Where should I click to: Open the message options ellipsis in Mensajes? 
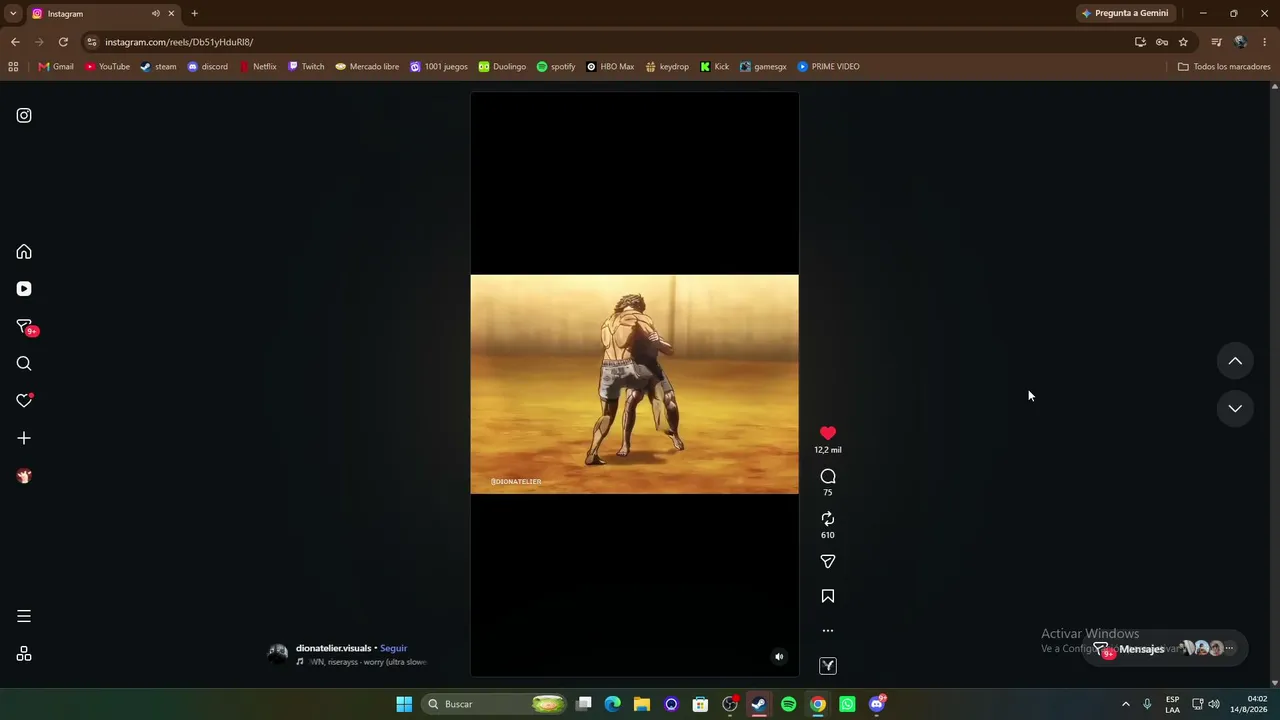coord(1230,648)
